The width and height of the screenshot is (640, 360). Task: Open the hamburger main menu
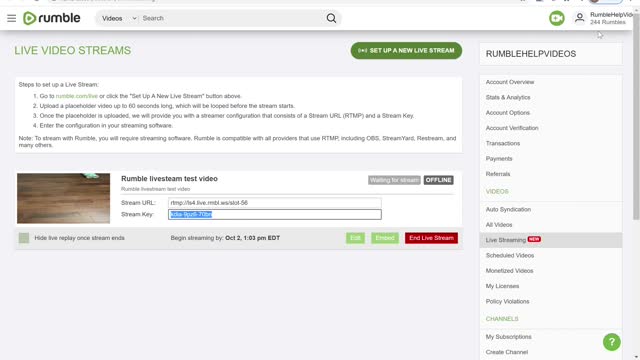click(x=11, y=18)
